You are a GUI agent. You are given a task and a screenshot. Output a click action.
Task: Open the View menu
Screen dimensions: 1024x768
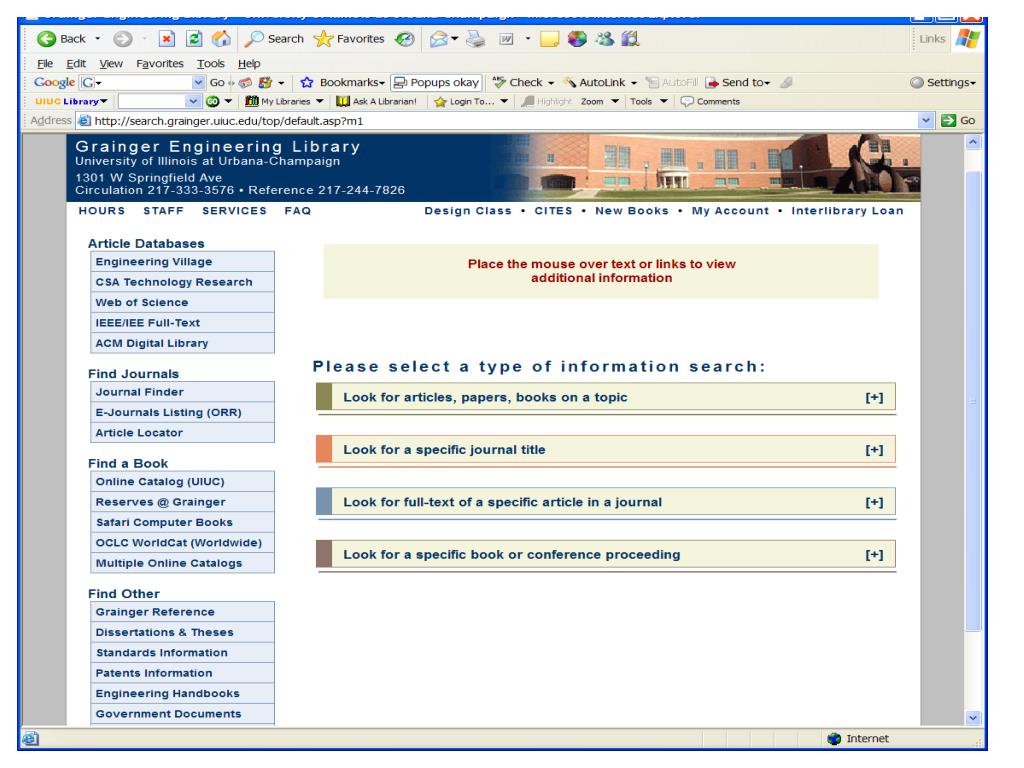click(x=110, y=63)
